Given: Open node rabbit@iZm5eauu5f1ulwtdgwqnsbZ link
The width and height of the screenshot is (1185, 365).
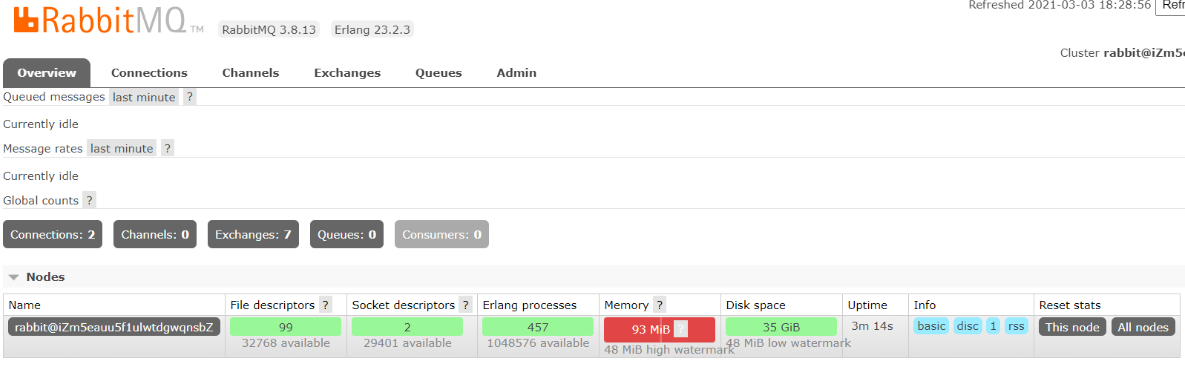Looking at the screenshot, I should click(x=115, y=327).
